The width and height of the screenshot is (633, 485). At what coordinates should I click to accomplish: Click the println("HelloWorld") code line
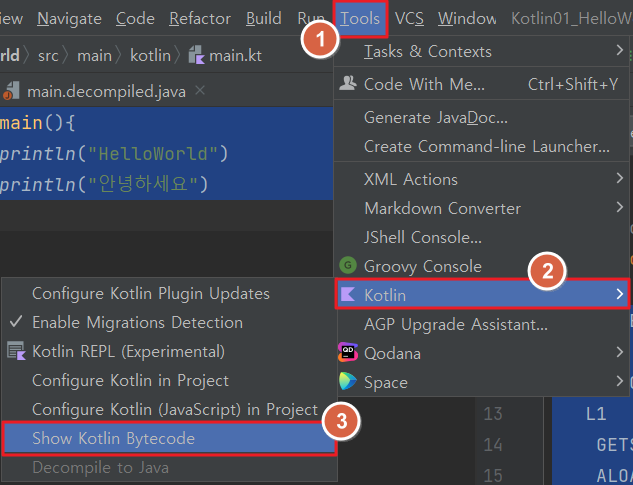coord(114,154)
